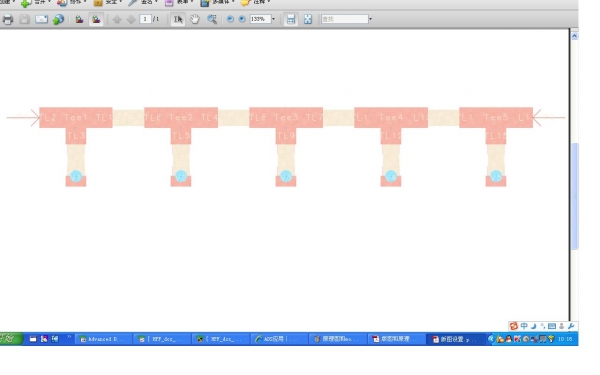Toggle scrolling page display mode
The height and width of the screenshot is (375, 600).
point(291,19)
